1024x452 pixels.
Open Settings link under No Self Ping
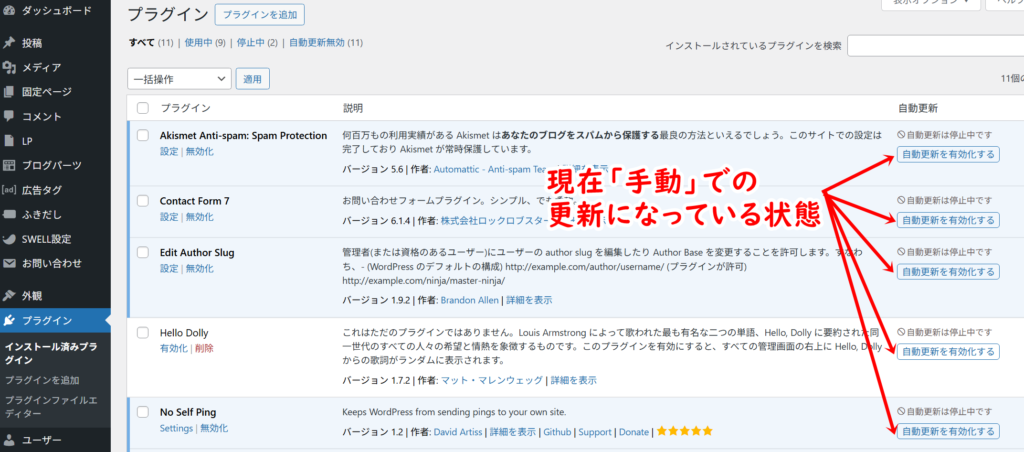point(176,428)
